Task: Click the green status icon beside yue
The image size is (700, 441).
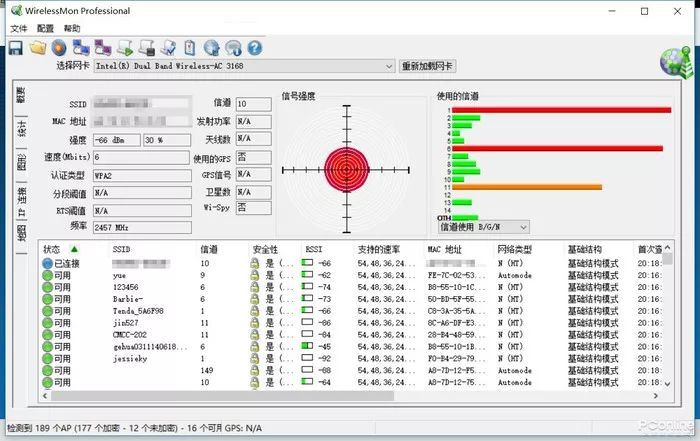Action: (x=47, y=274)
